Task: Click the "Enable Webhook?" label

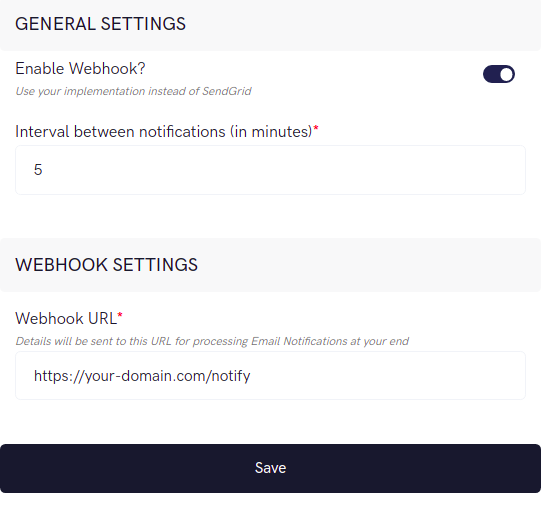Action: (x=80, y=69)
